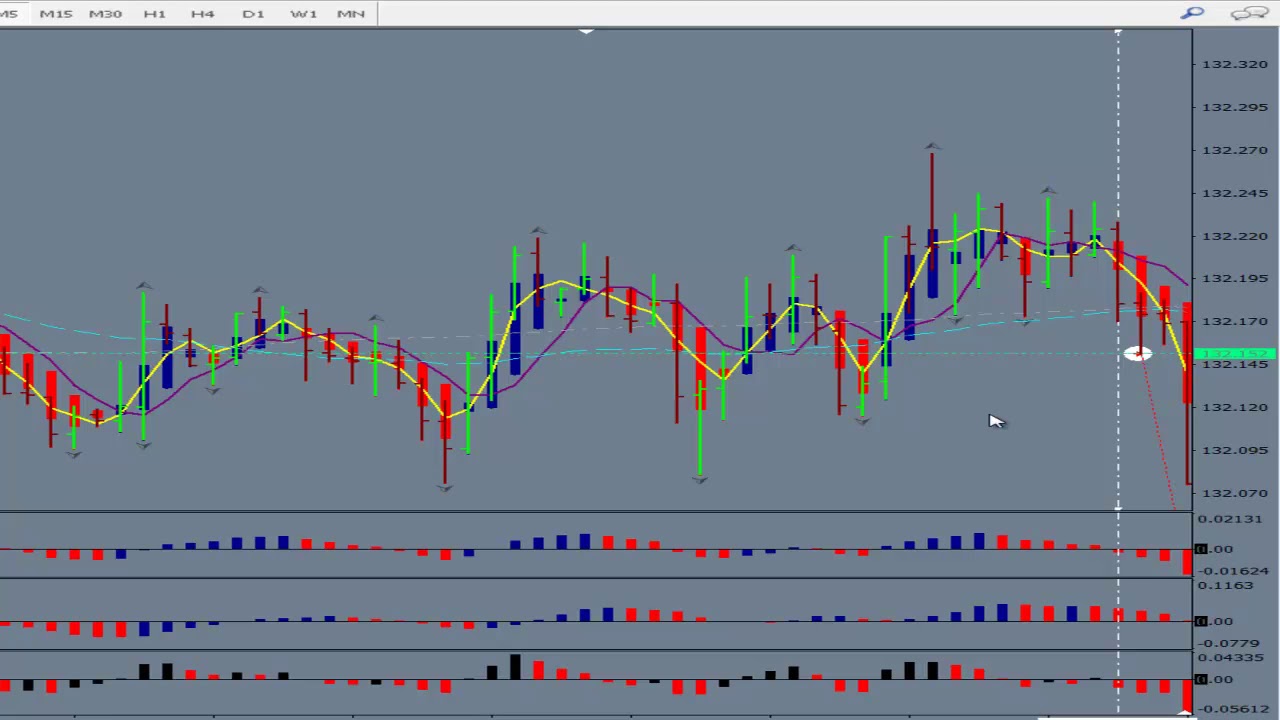The image size is (1280, 720).
Task: Click first indicator scale value 0.02131
Action: pyautogui.click(x=1230, y=519)
